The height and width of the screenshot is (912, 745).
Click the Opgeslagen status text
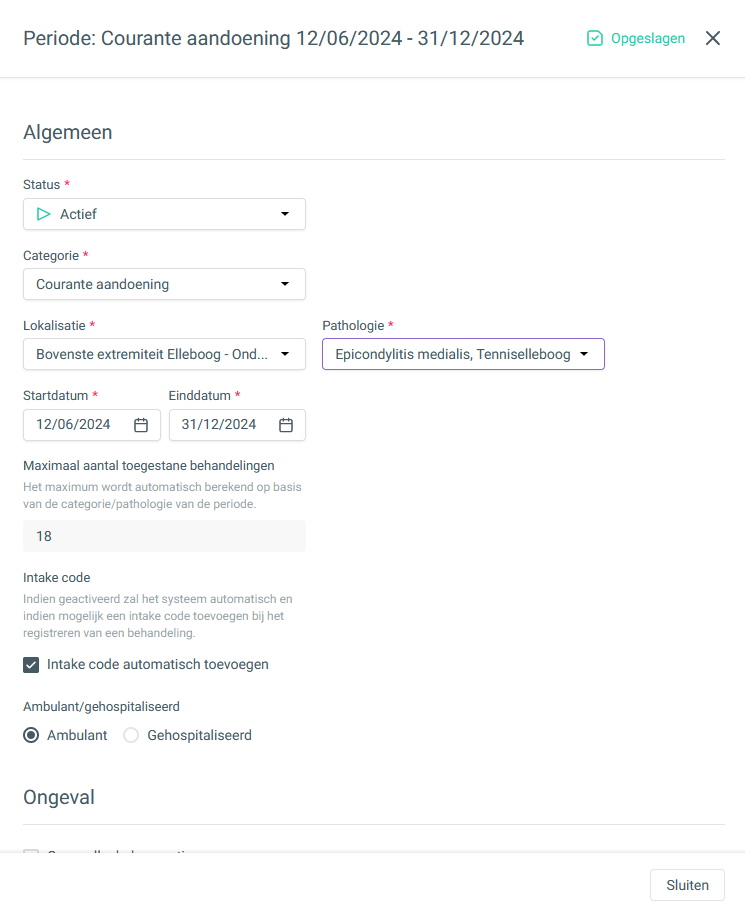pyautogui.click(x=648, y=38)
